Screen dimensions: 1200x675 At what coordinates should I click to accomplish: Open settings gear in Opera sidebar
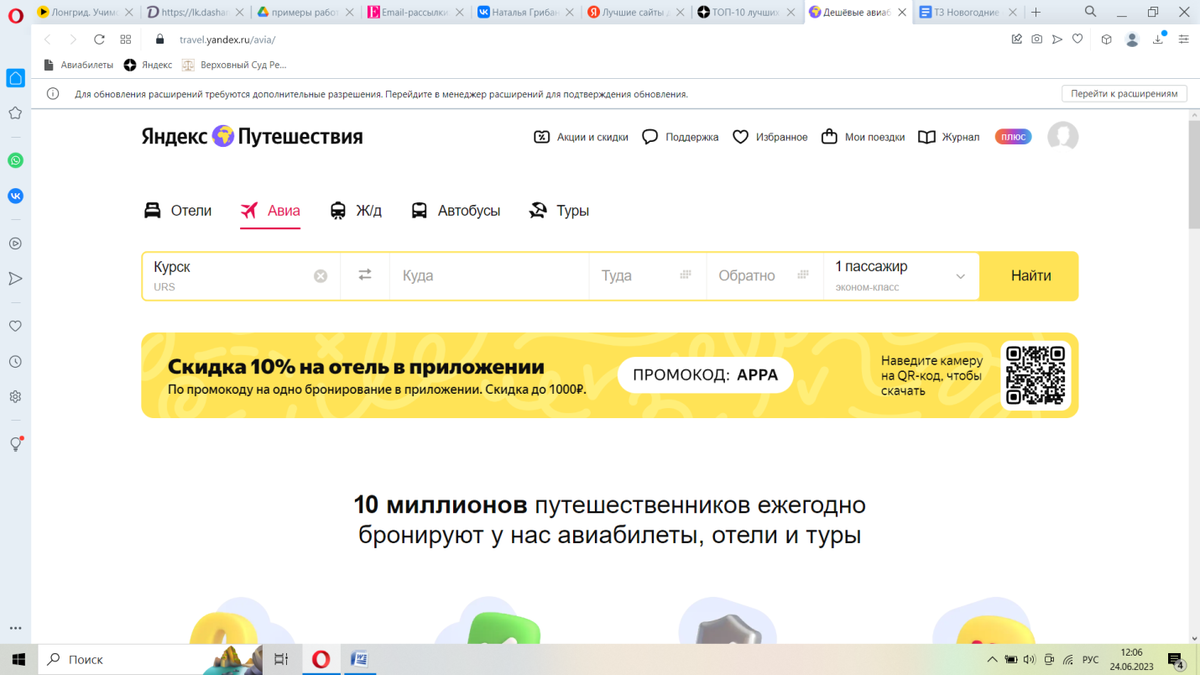(16, 397)
